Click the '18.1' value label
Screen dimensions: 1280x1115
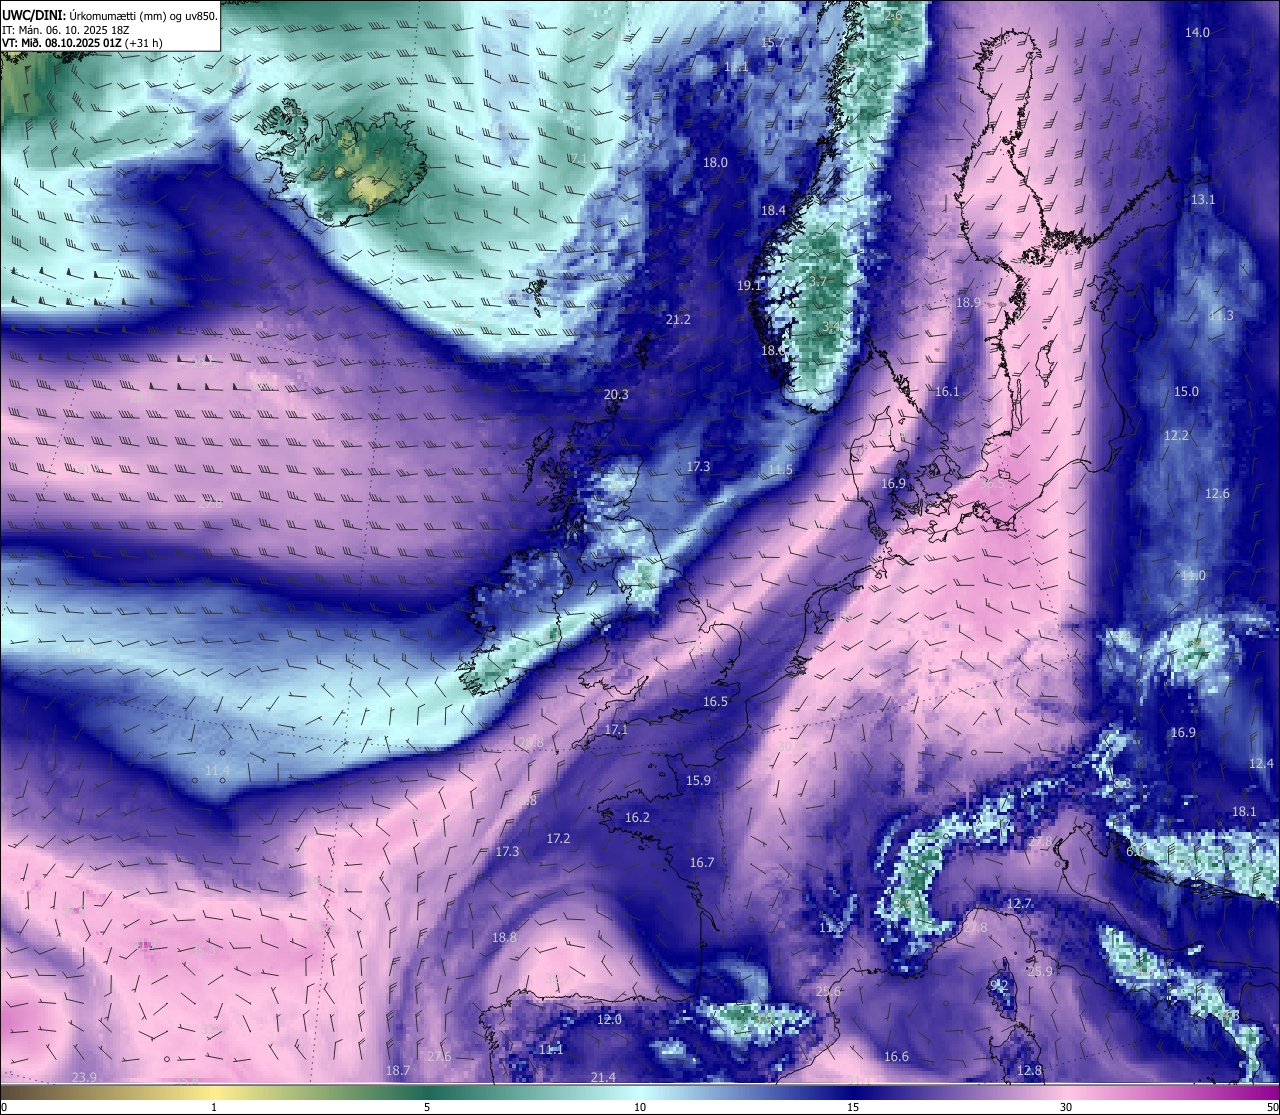point(1244,812)
